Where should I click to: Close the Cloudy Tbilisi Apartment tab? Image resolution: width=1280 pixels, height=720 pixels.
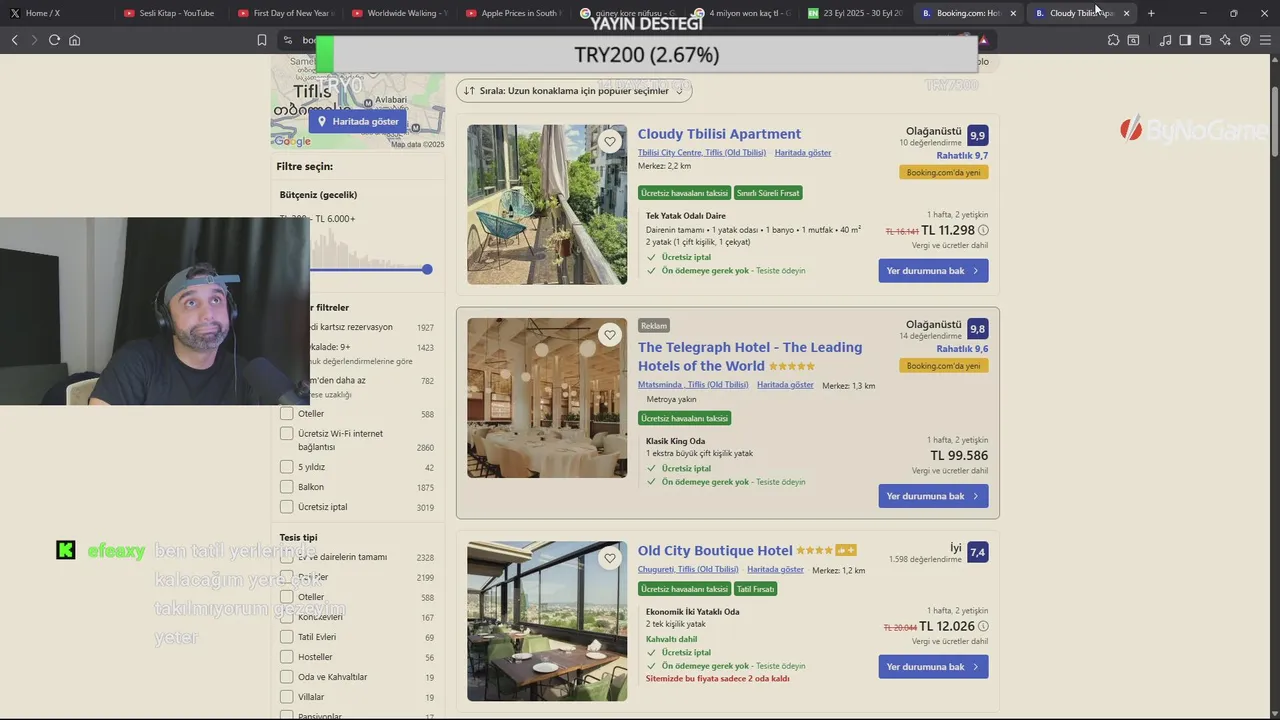1126,13
